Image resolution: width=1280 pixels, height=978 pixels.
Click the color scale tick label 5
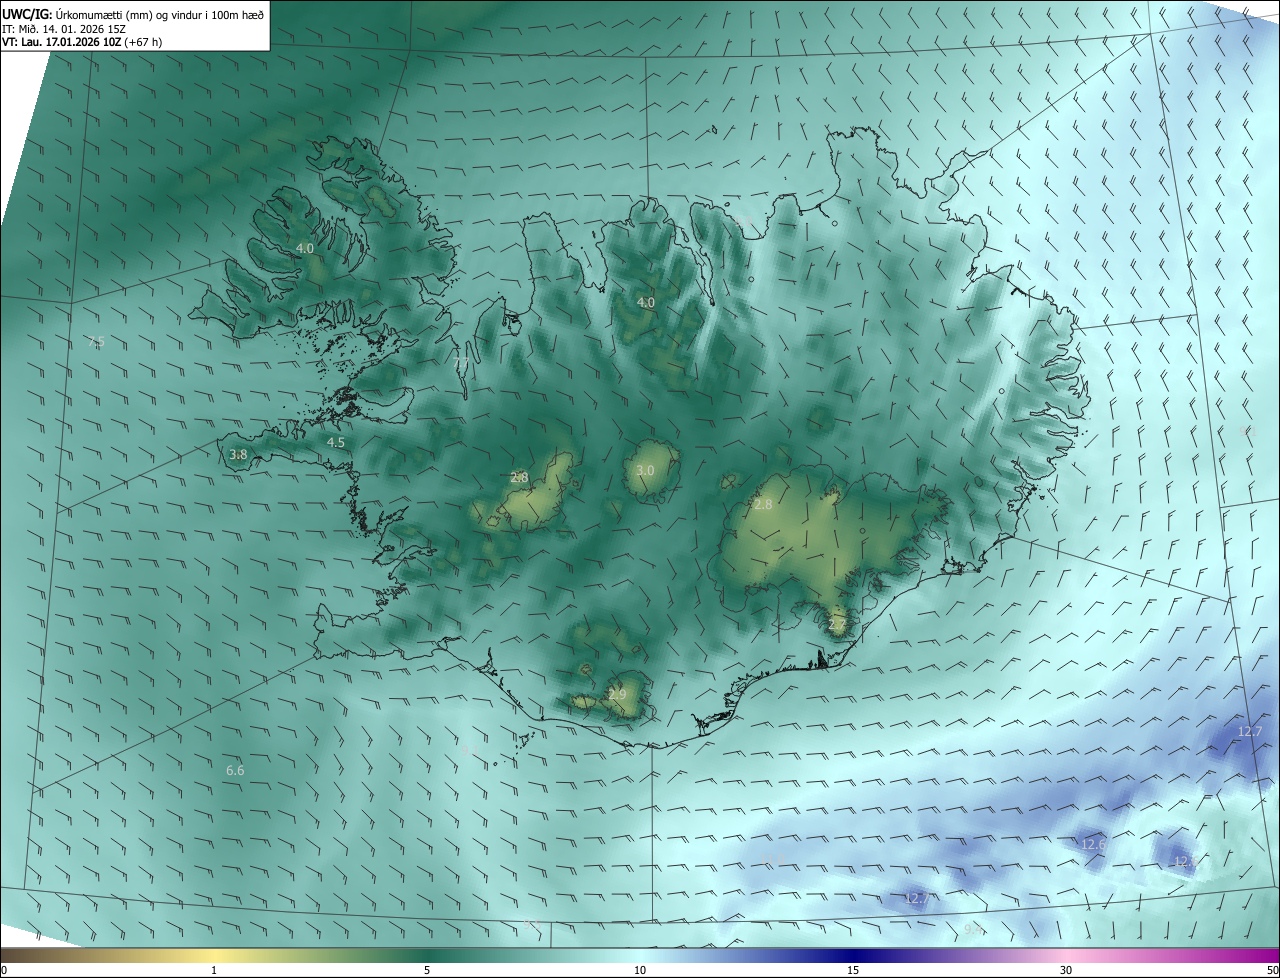click(x=427, y=970)
